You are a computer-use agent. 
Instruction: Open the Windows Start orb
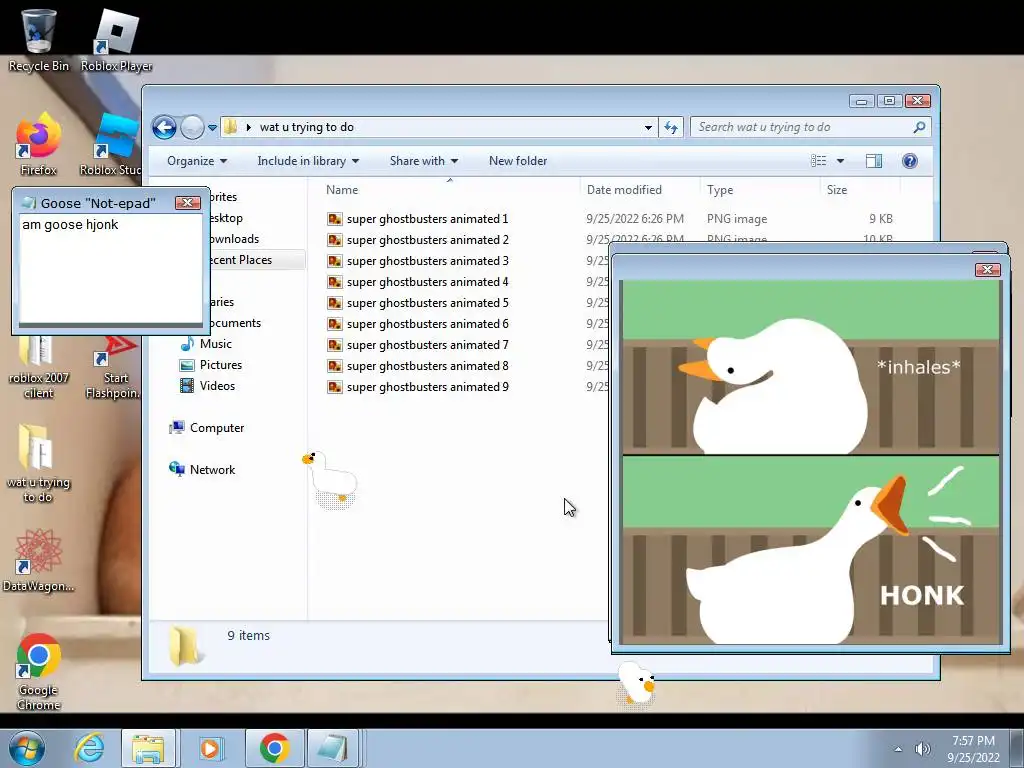(27, 748)
